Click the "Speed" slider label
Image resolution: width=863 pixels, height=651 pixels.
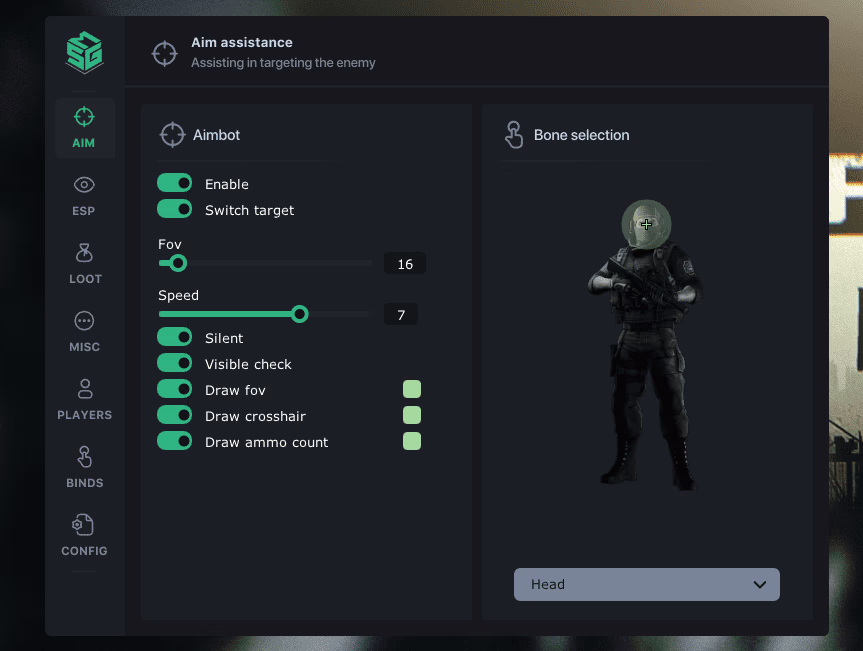click(178, 296)
